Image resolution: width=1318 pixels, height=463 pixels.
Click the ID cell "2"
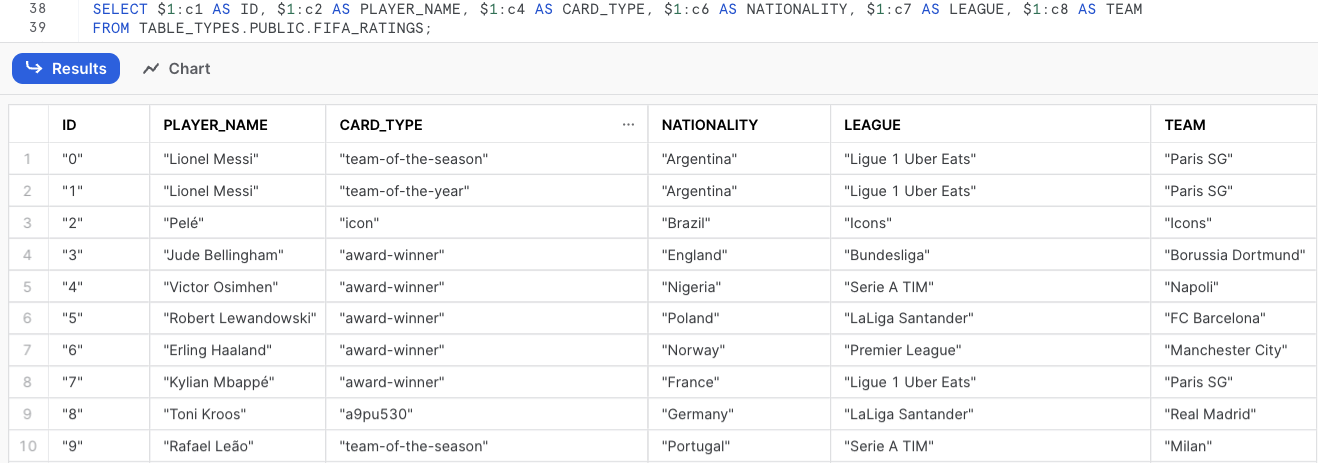pyautogui.click(x=99, y=222)
